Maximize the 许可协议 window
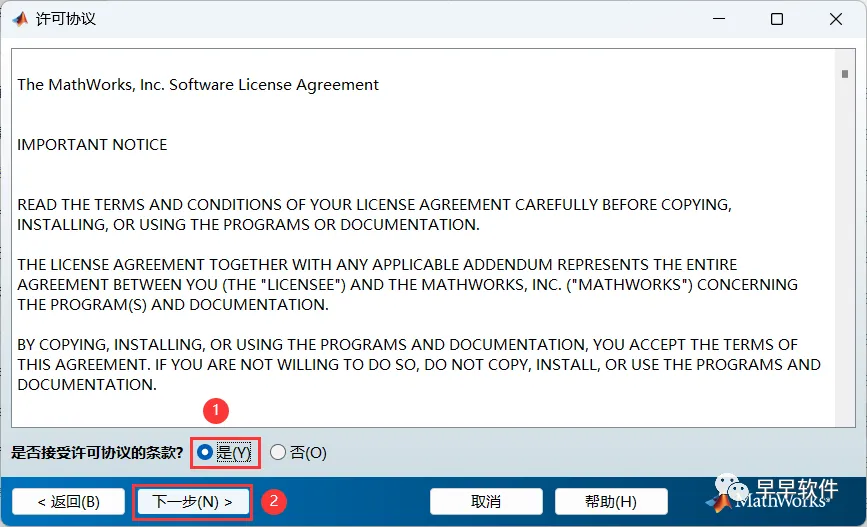The height and width of the screenshot is (527, 867). coord(777,19)
